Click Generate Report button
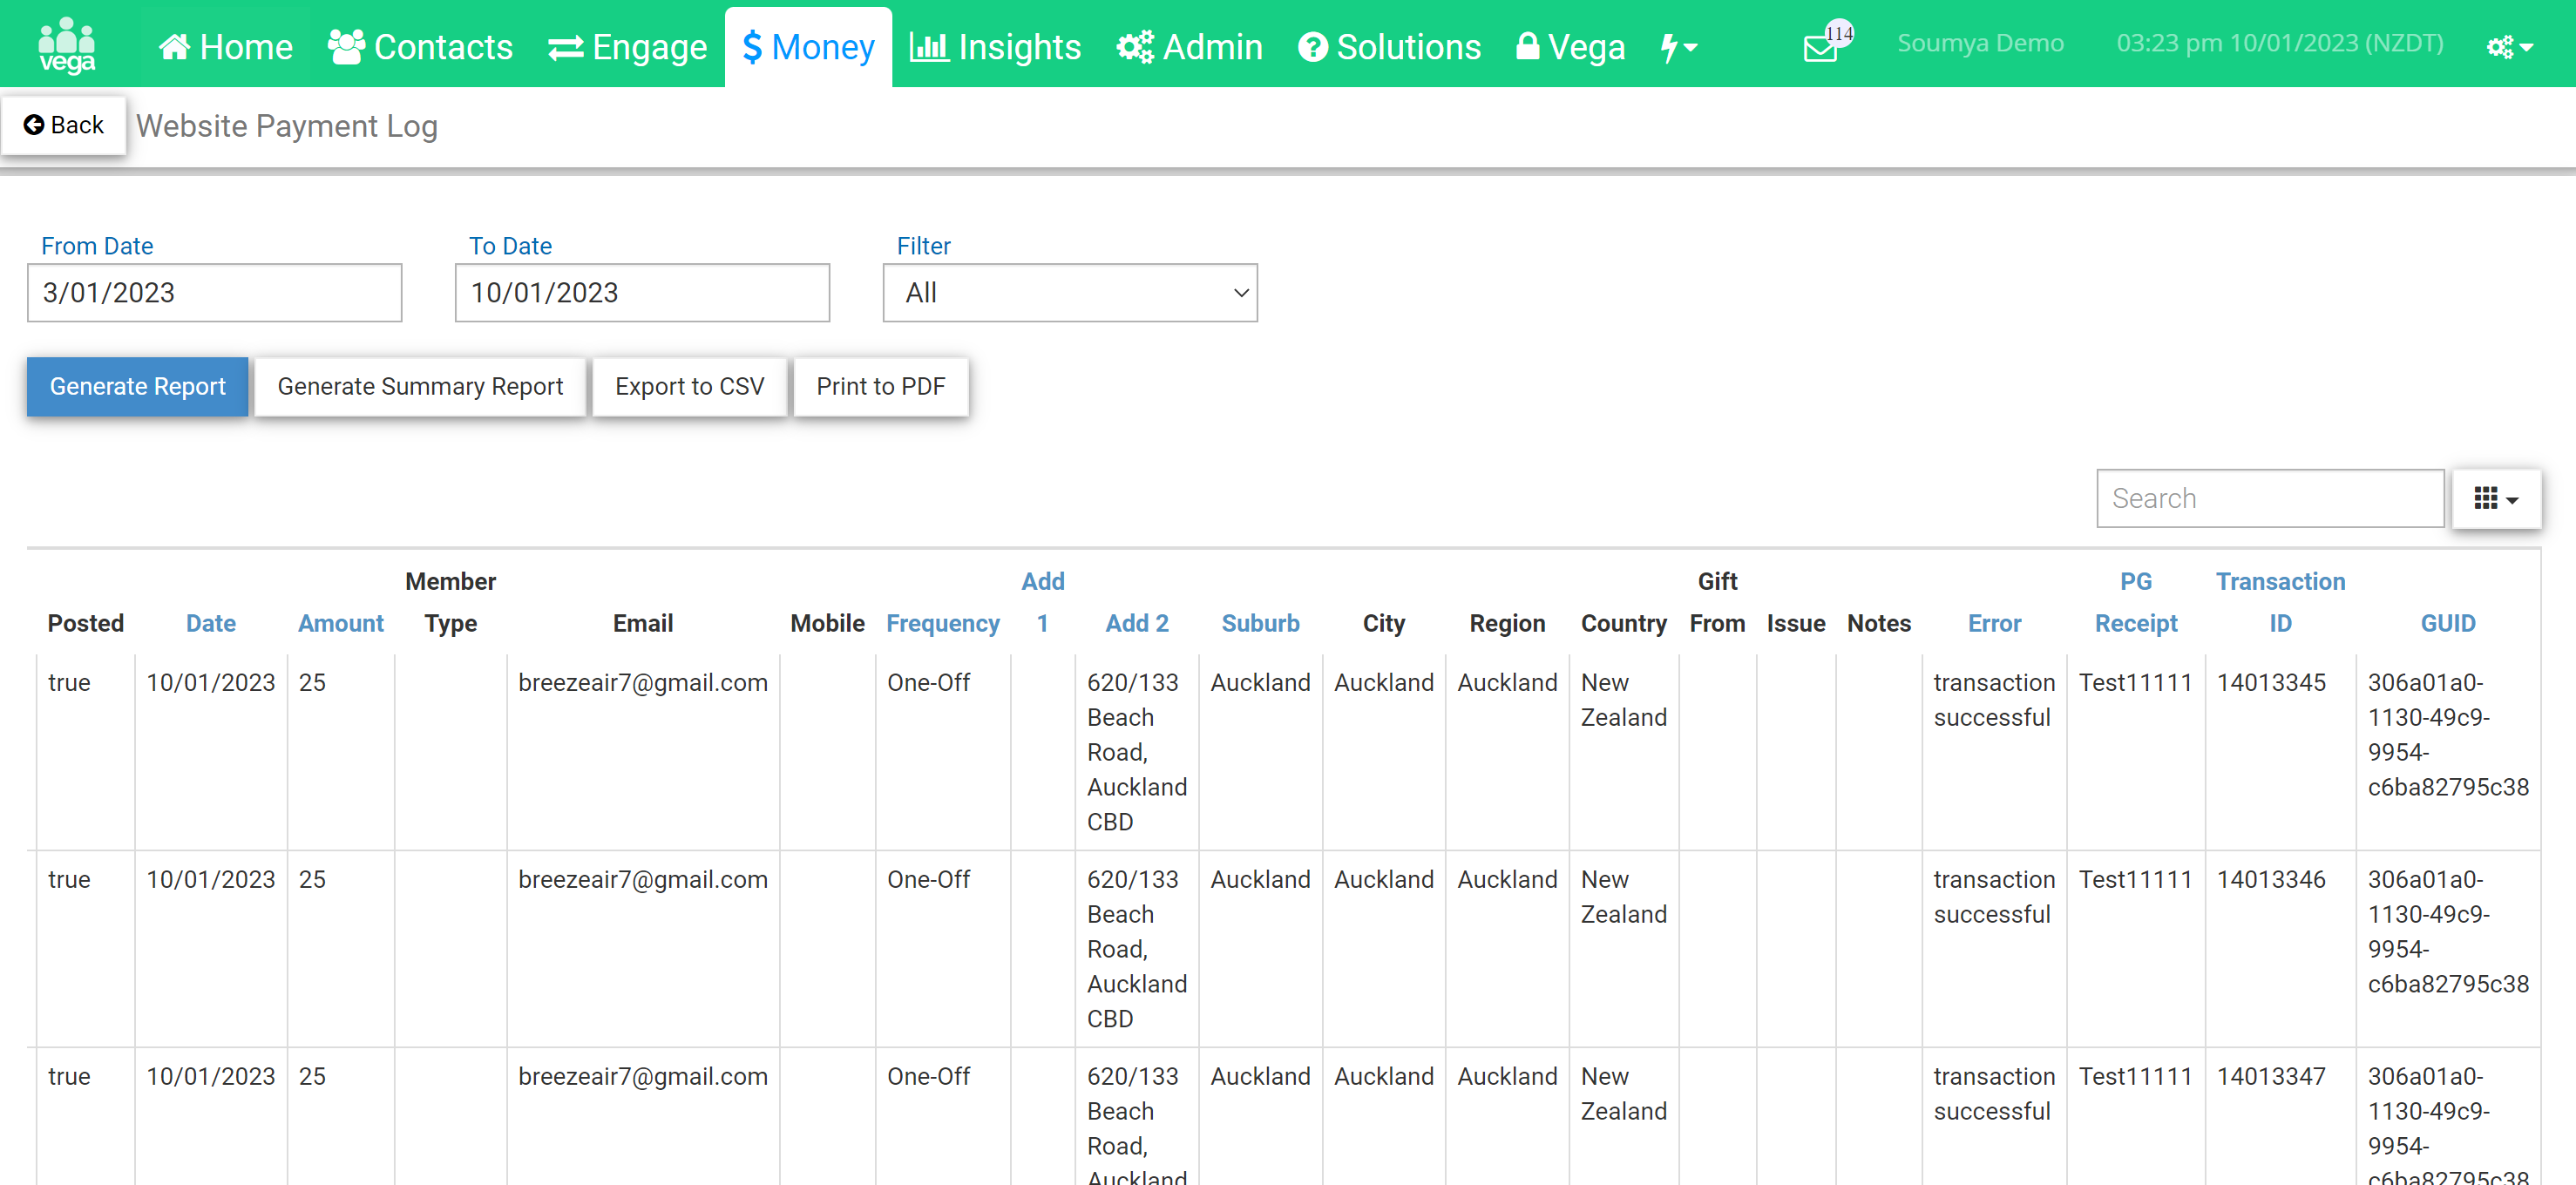The image size is (2576, 1185). pyautogui.click(x=138, y=387)
